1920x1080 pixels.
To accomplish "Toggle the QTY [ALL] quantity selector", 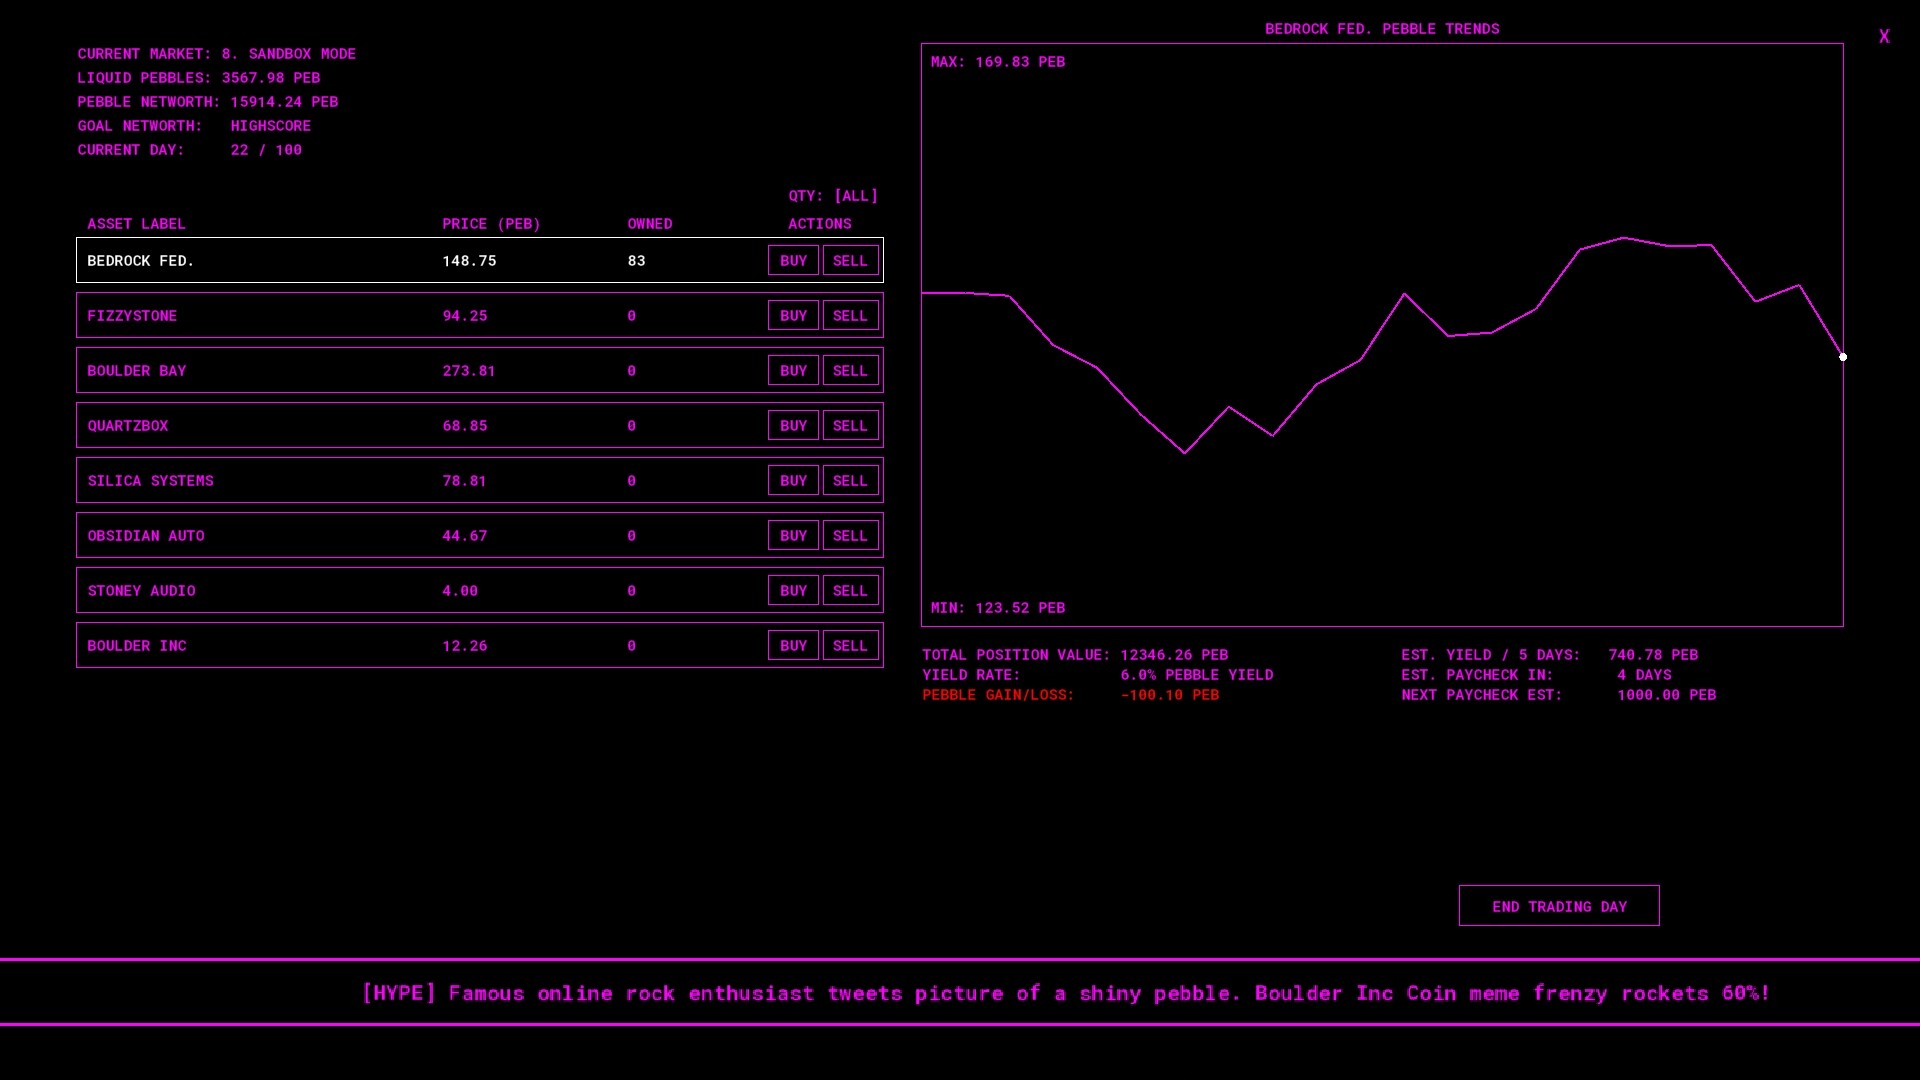I will [833, 196].
